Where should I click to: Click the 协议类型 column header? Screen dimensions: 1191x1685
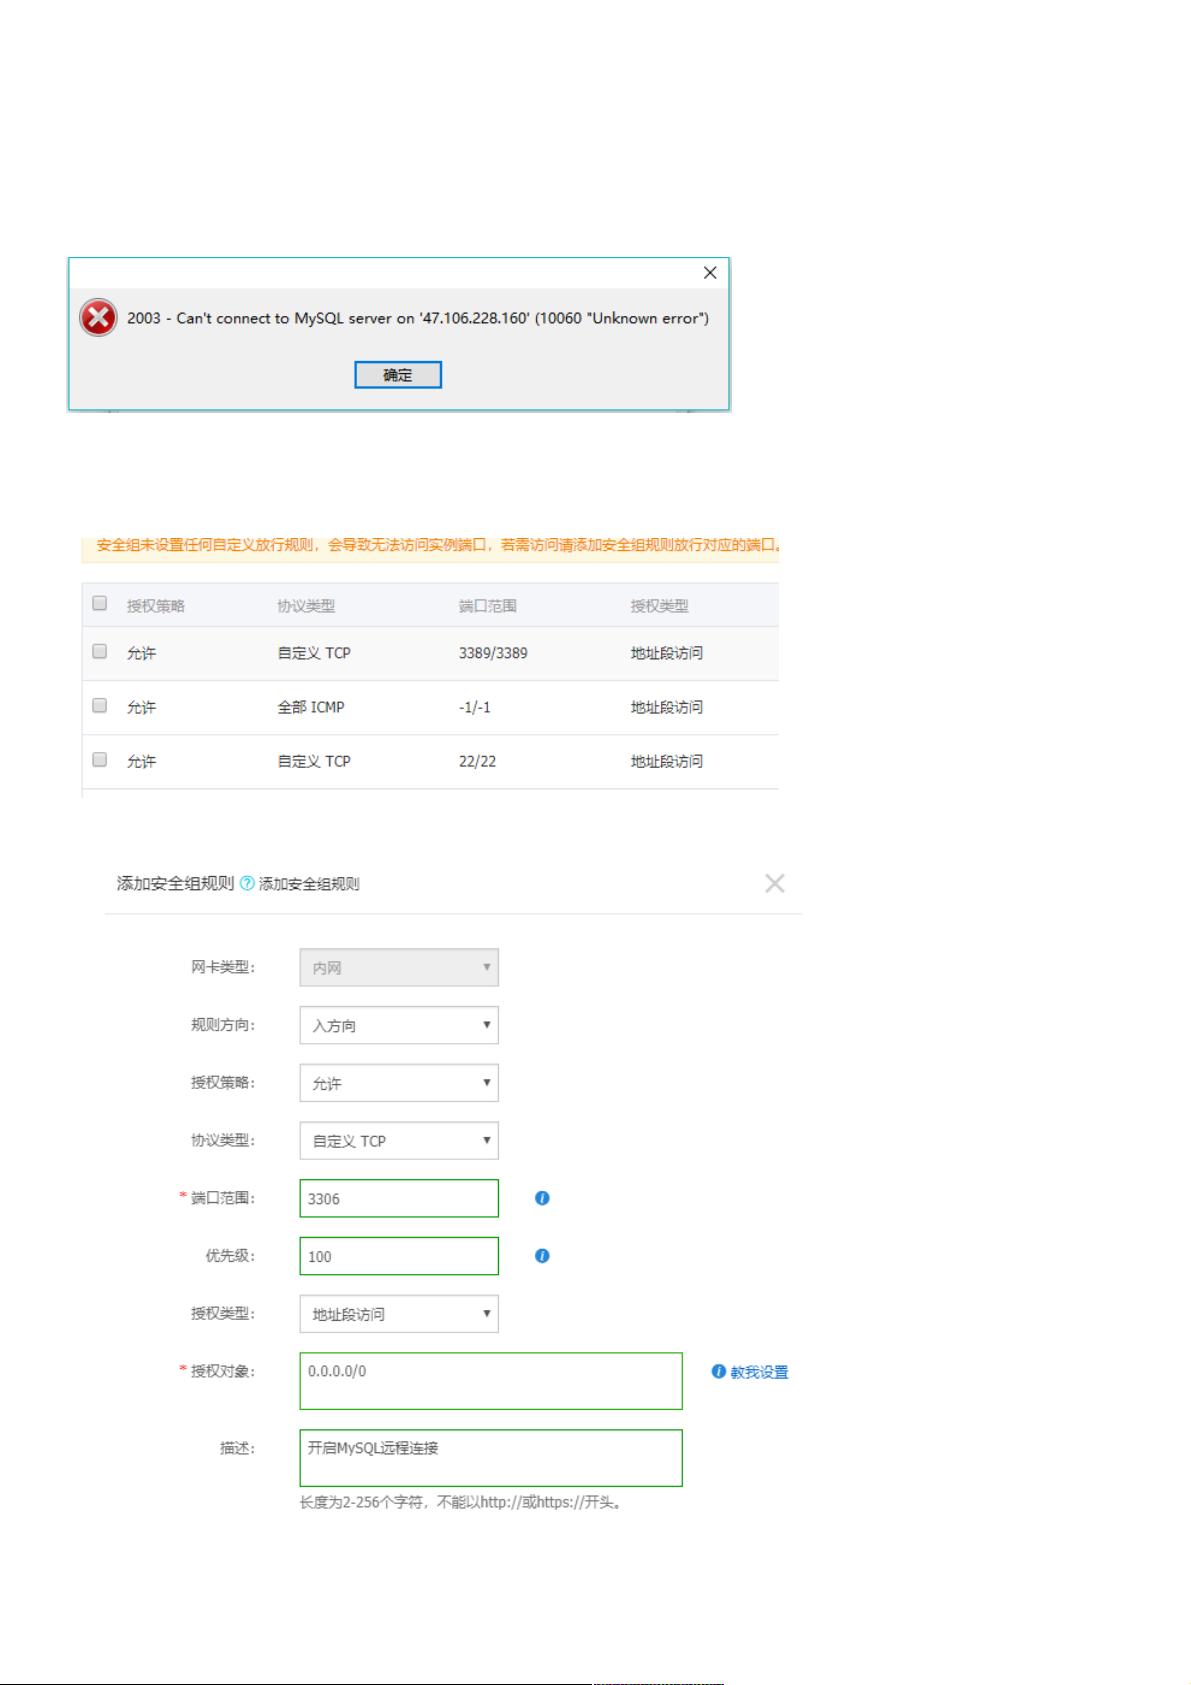click(306, 606)
